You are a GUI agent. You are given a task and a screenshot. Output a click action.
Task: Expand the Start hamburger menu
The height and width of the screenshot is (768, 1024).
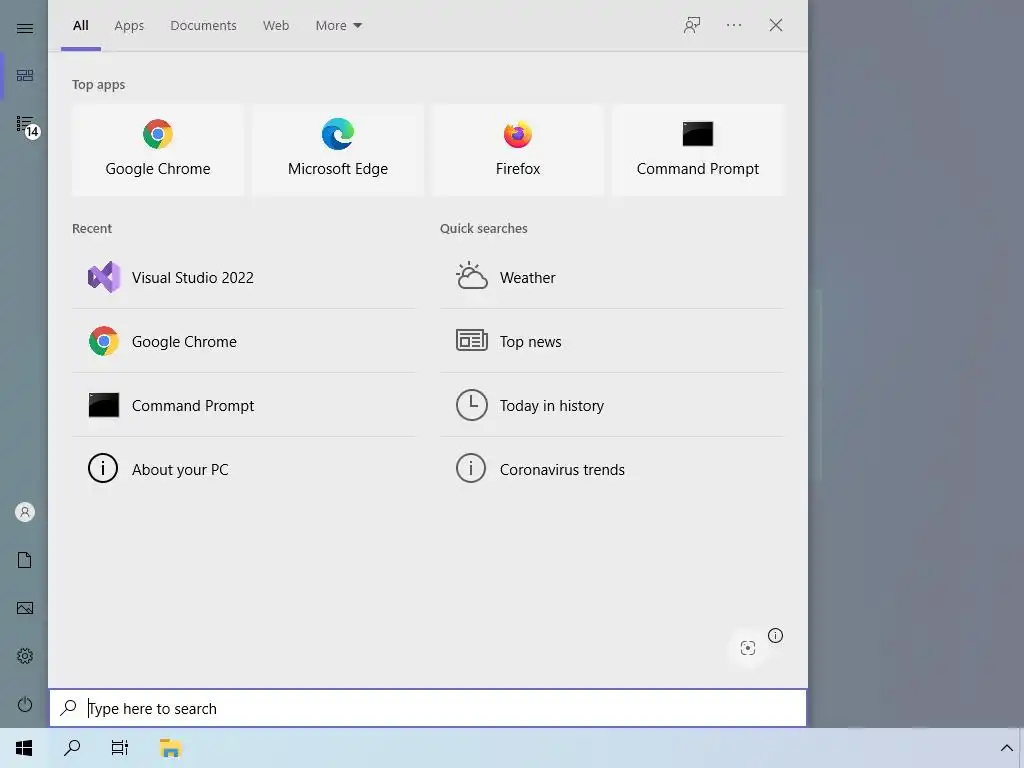click(x=25, y=29)
